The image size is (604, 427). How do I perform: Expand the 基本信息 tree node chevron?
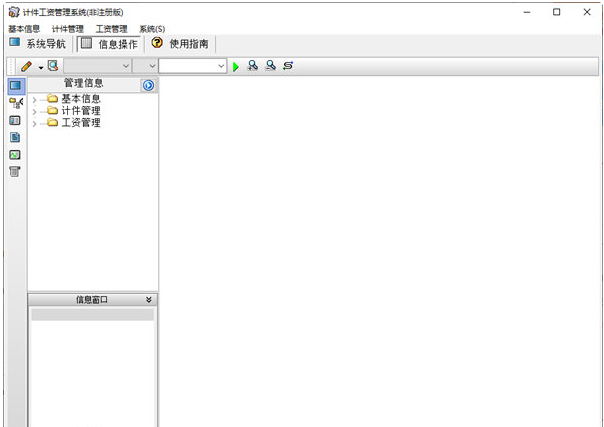(35, 100)
